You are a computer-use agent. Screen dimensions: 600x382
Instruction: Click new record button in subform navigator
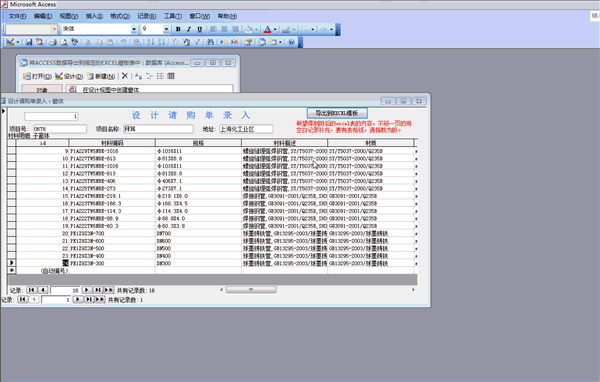(109, 290)
